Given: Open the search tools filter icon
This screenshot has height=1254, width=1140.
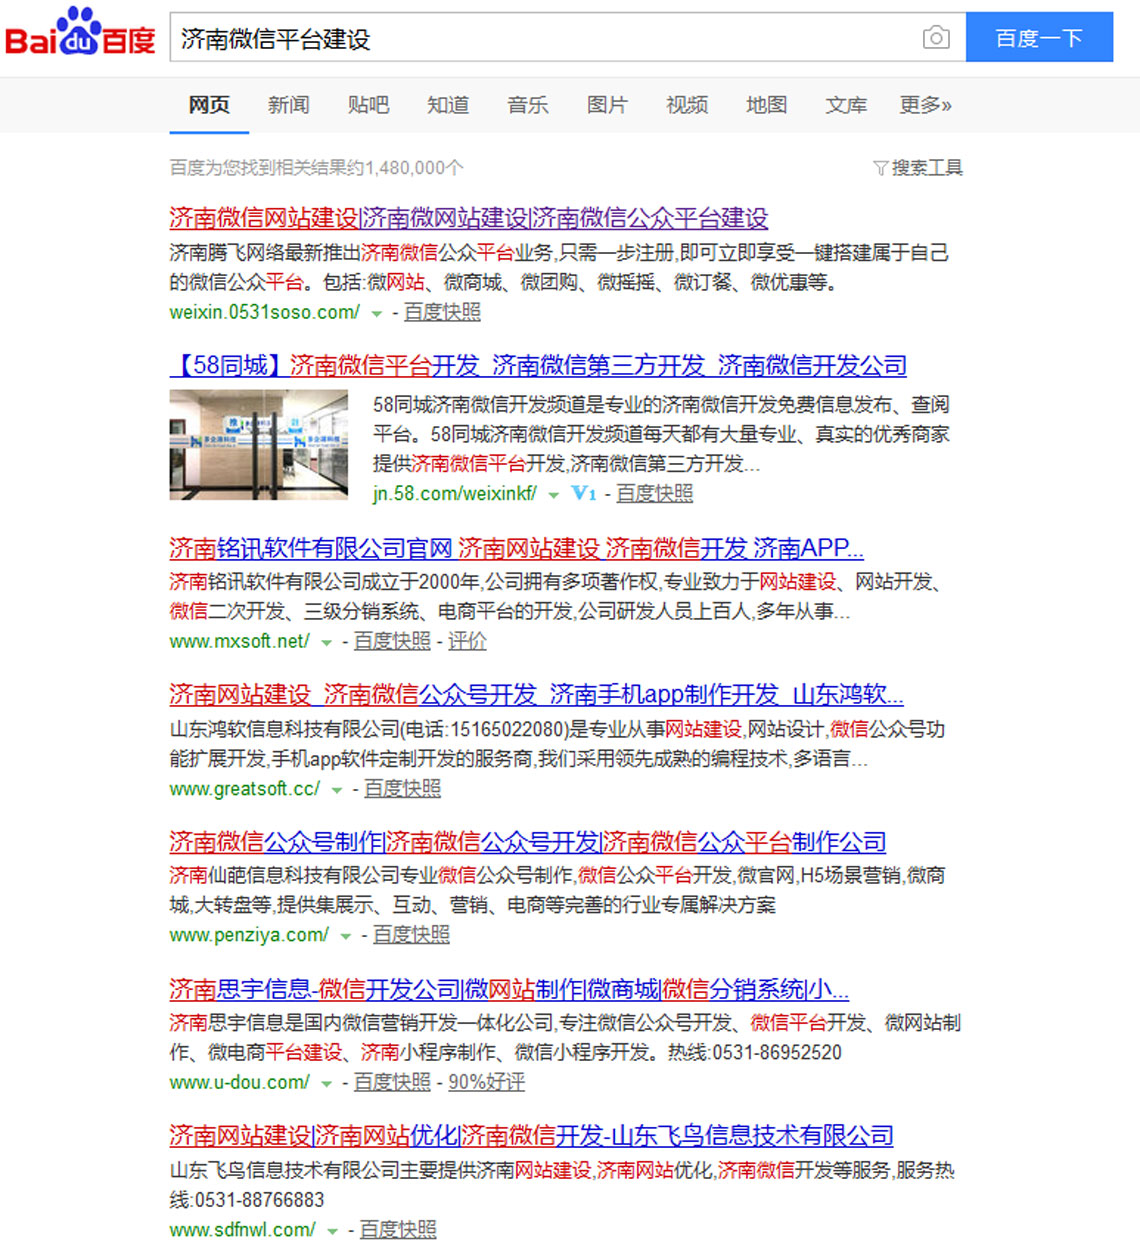Looking at the screenshot, I should pos(880,168).
